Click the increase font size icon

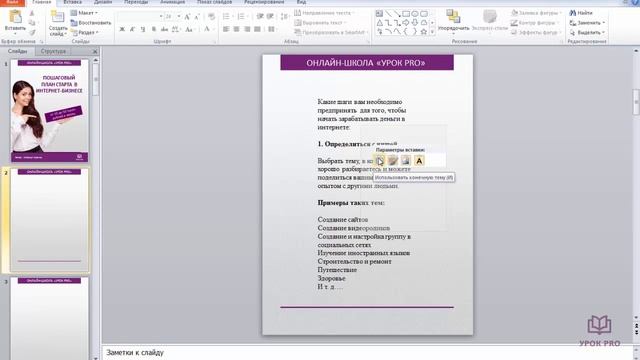pos(187,17)
